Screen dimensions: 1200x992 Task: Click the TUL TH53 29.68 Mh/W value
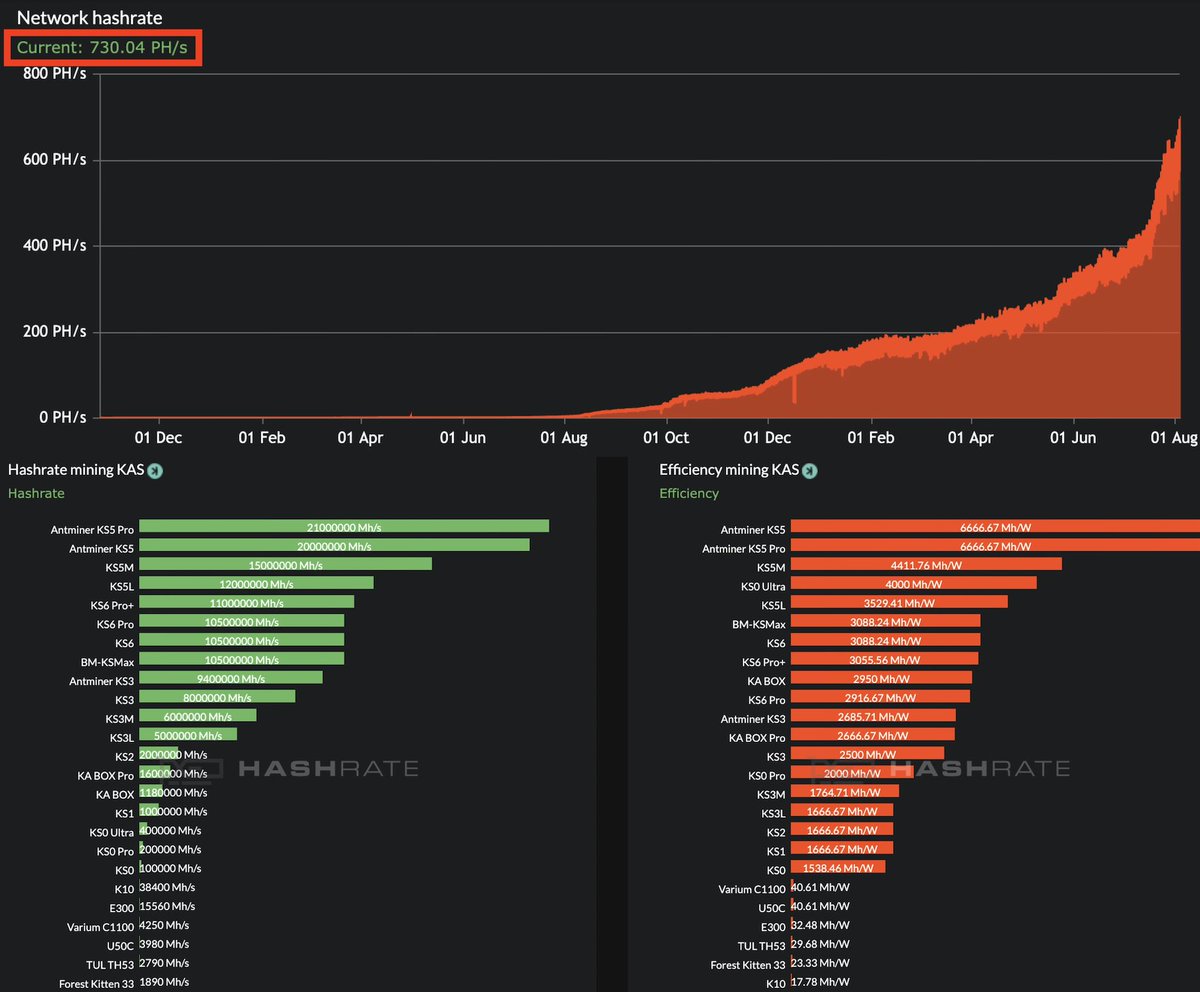point(820,945)
